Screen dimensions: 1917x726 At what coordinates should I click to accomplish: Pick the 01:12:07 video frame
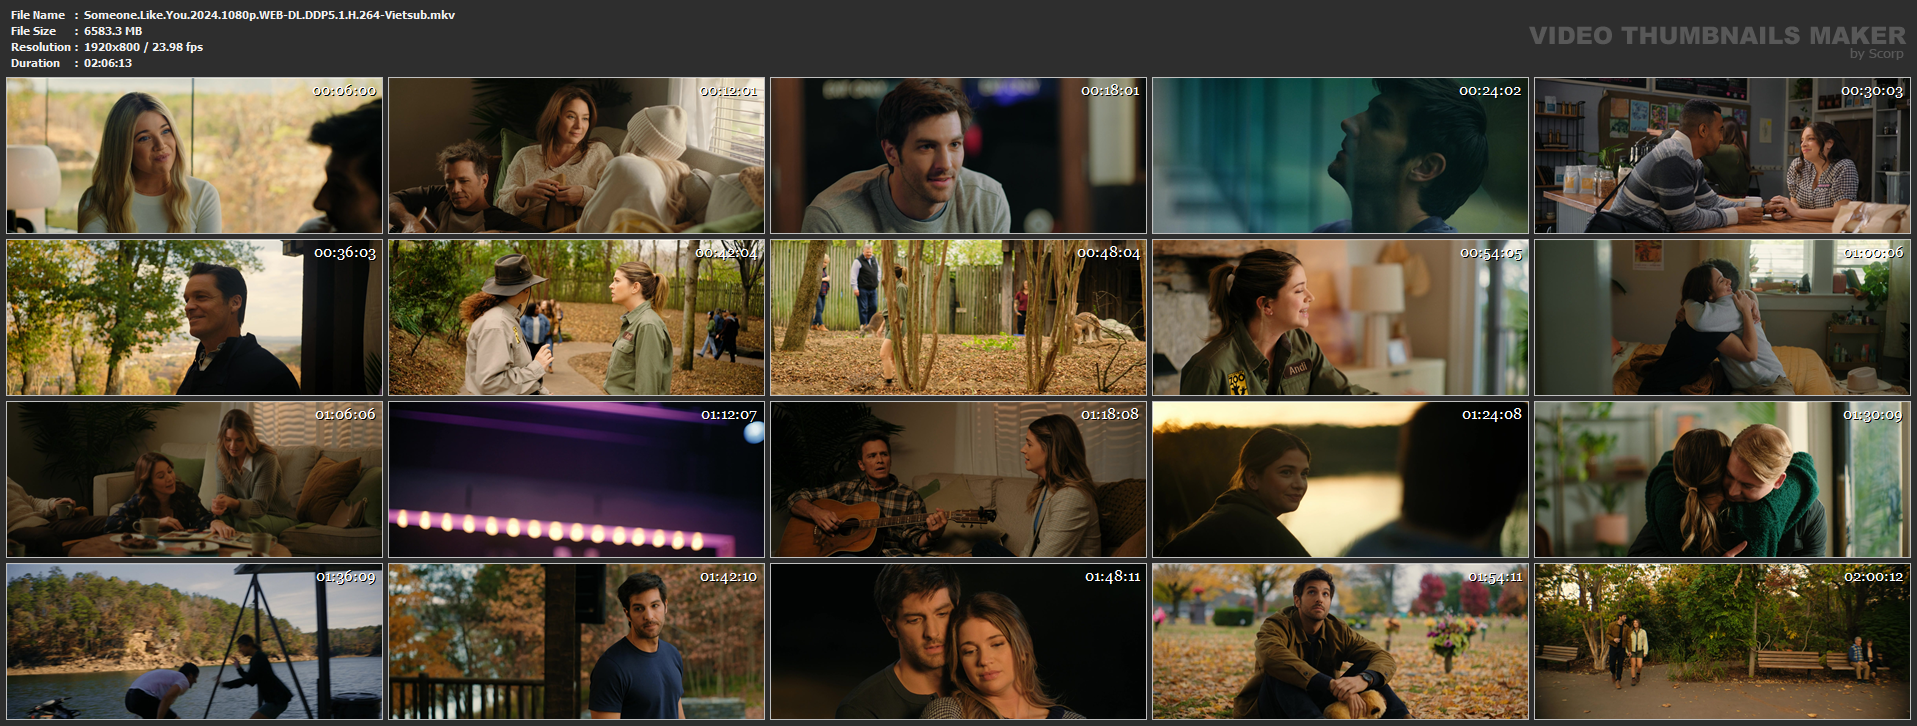tap(576, 479)
